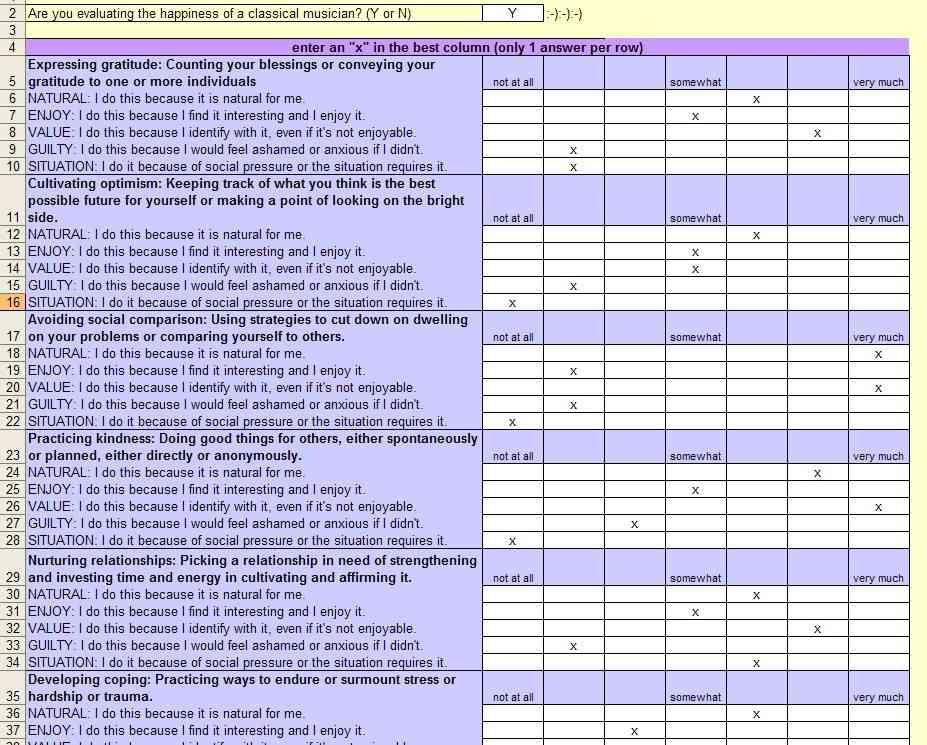Image resolution: width=927 pixels, height=745 pixels.
Task: Mark 'somewhat' for gratitude GUILTY row 9
Action: click(695, 150)
